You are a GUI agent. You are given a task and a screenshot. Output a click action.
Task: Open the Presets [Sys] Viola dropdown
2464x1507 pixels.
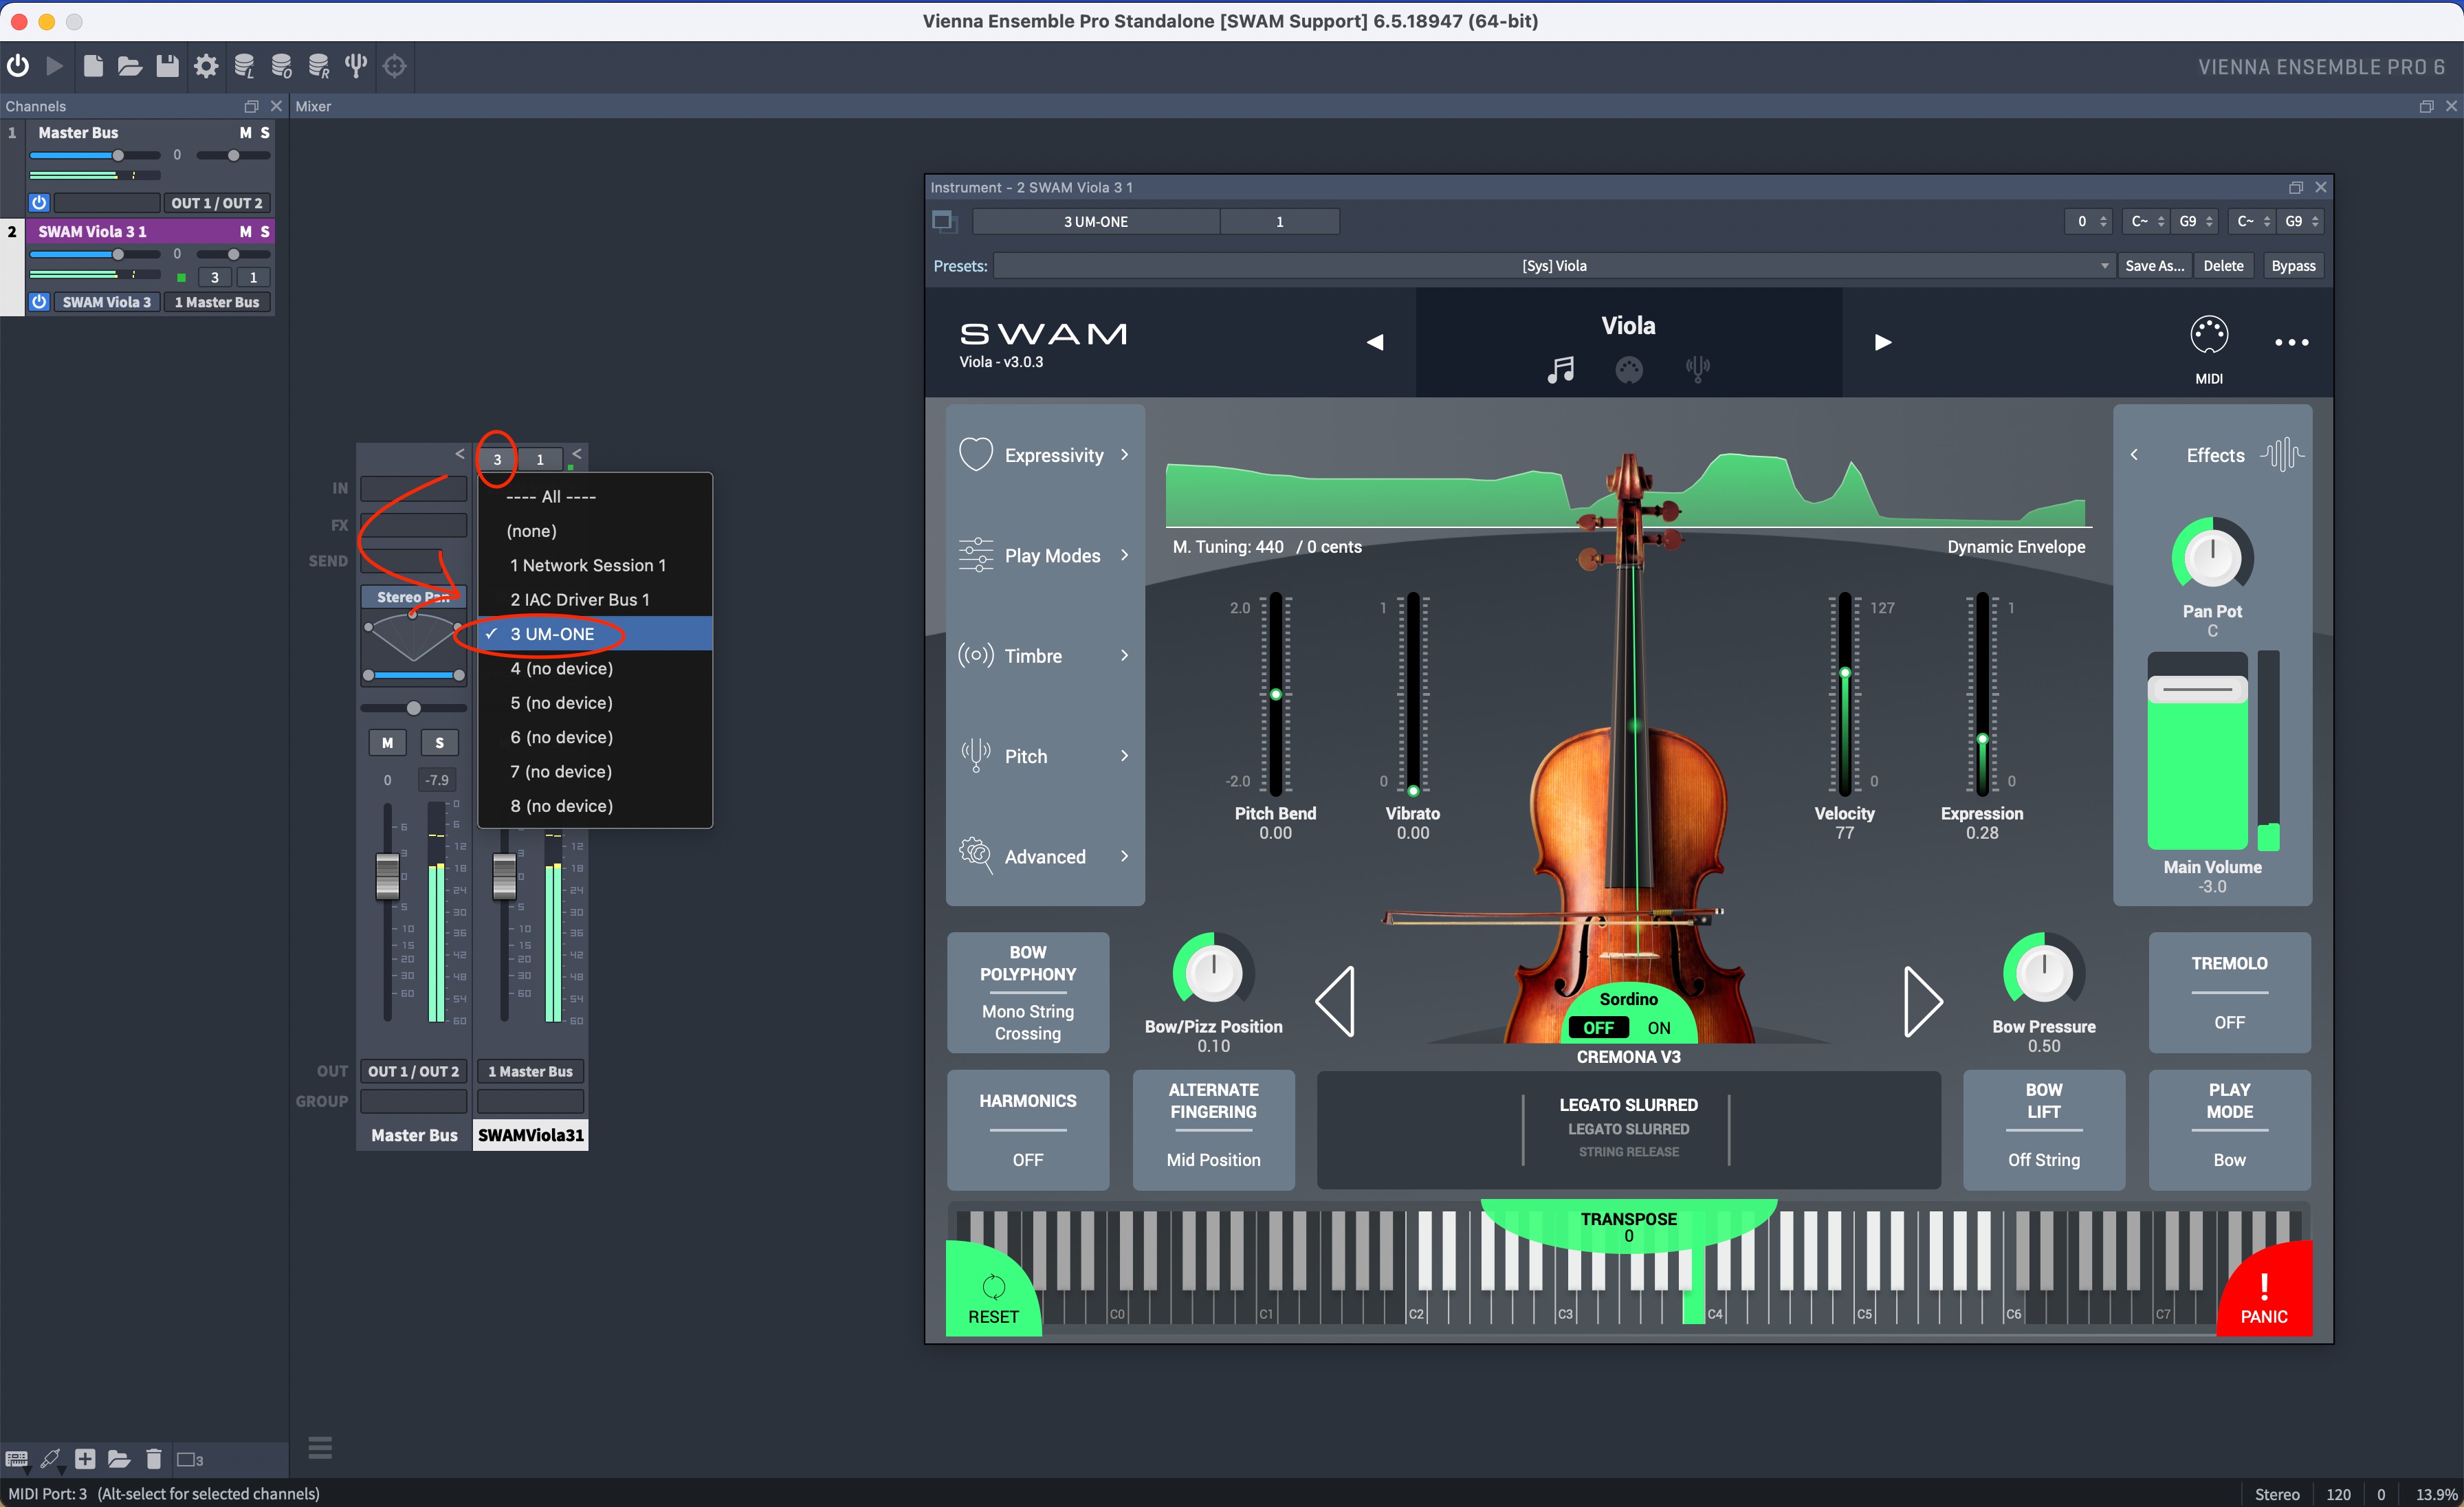coord(1554,266)
